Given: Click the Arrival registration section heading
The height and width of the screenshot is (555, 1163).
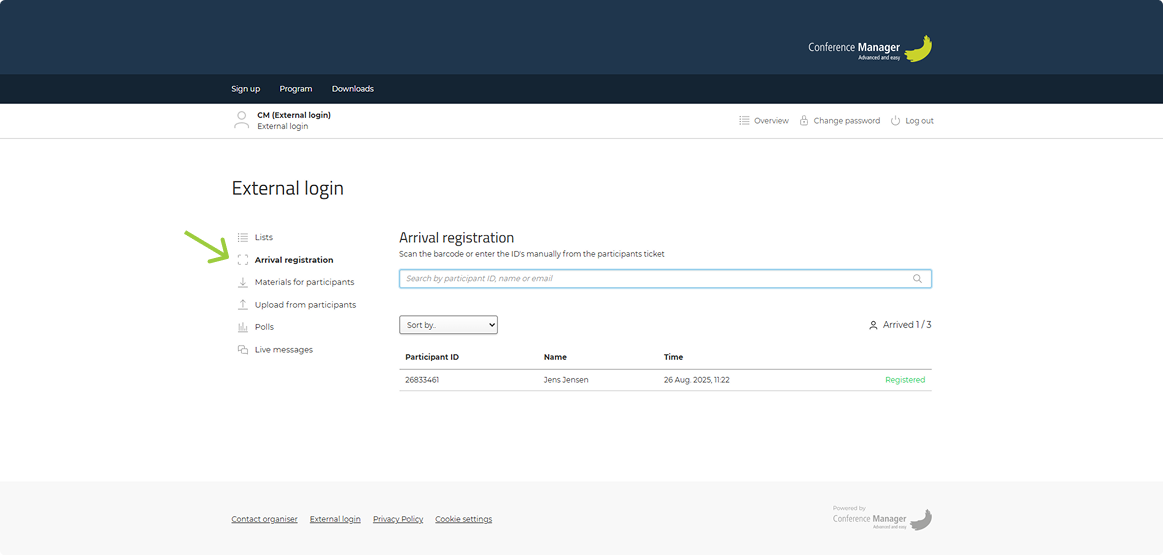Looking at the screenshot, I should tap(456, 238).
